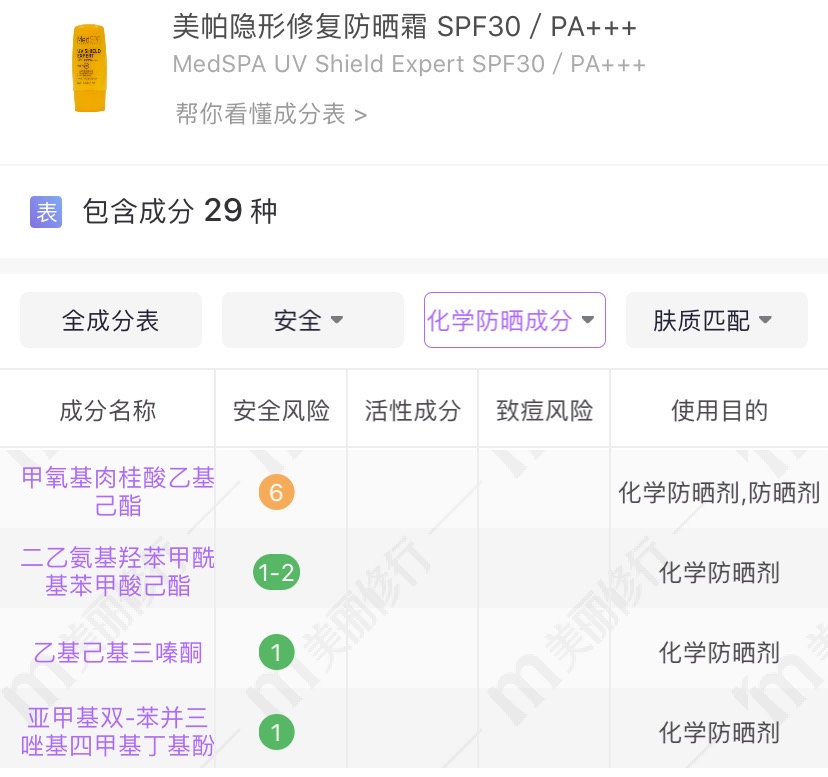The image size is (828, 777).
Task: Open ingredient 乙基己基三嗪酮 details
Action: 118,653
